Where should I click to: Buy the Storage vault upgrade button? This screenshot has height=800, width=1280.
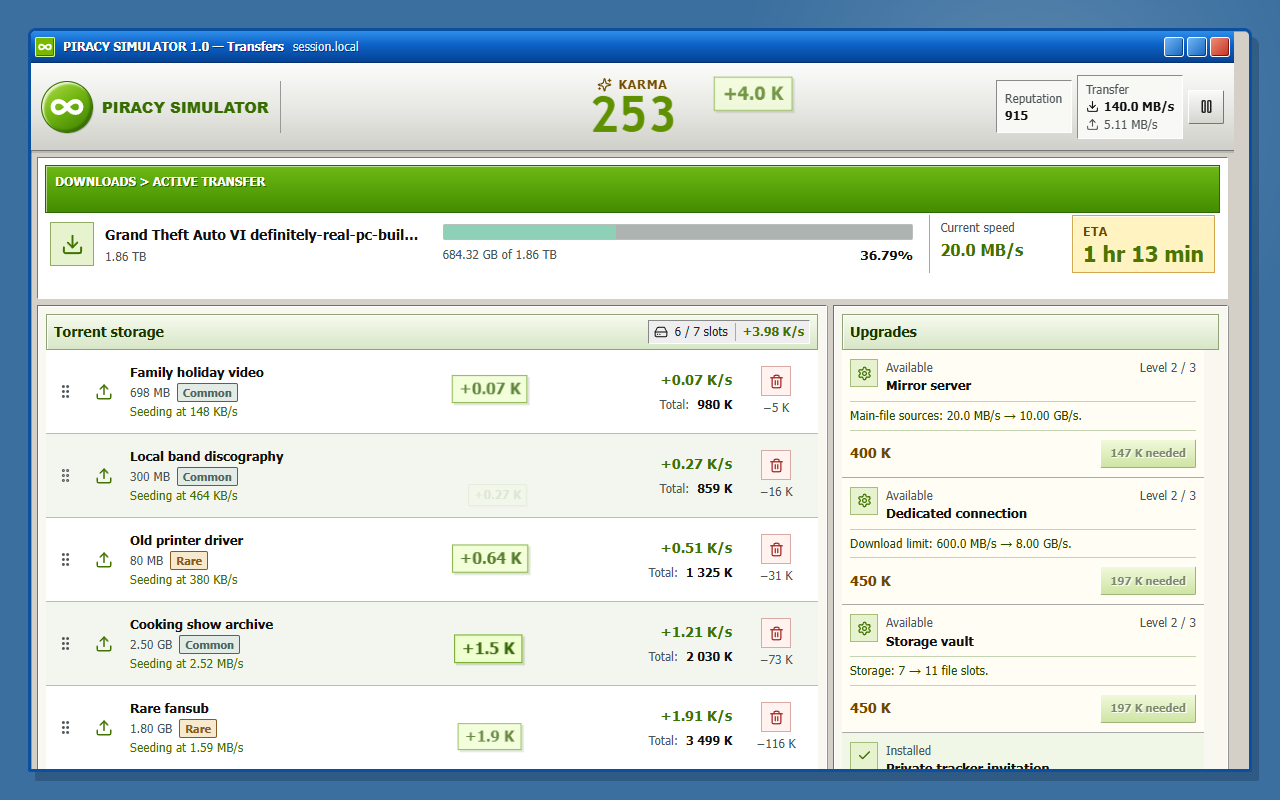[1148, 708]
